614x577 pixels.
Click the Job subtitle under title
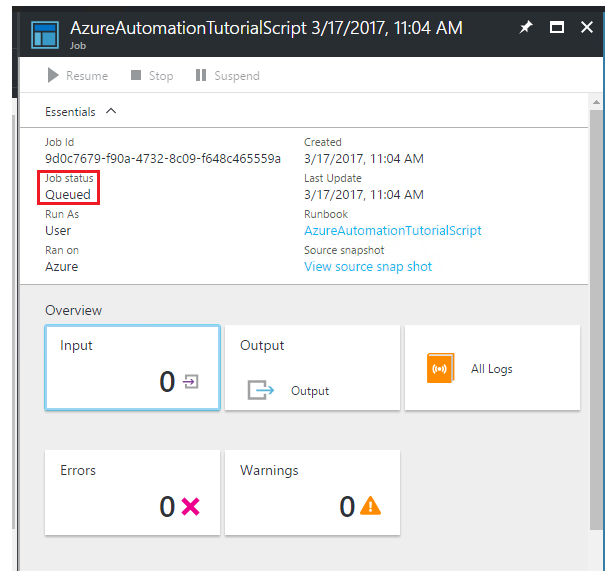(78, 46)
